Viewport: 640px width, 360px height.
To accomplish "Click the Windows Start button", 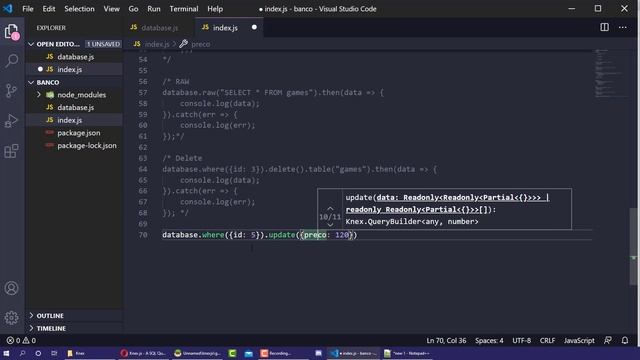I will [x=7, y=353].
